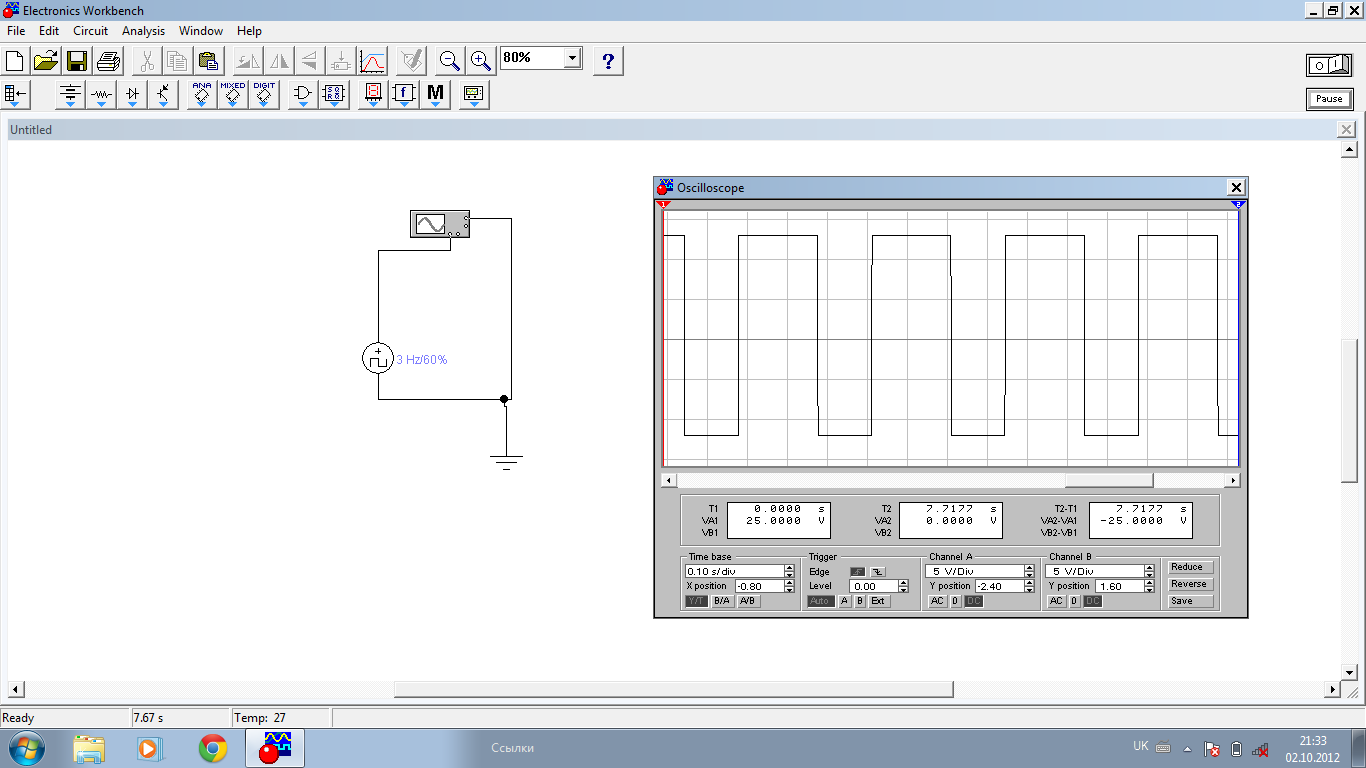Open Help with the question mark
Viewport: 1366px width, 768px height.
pos(608,61)
